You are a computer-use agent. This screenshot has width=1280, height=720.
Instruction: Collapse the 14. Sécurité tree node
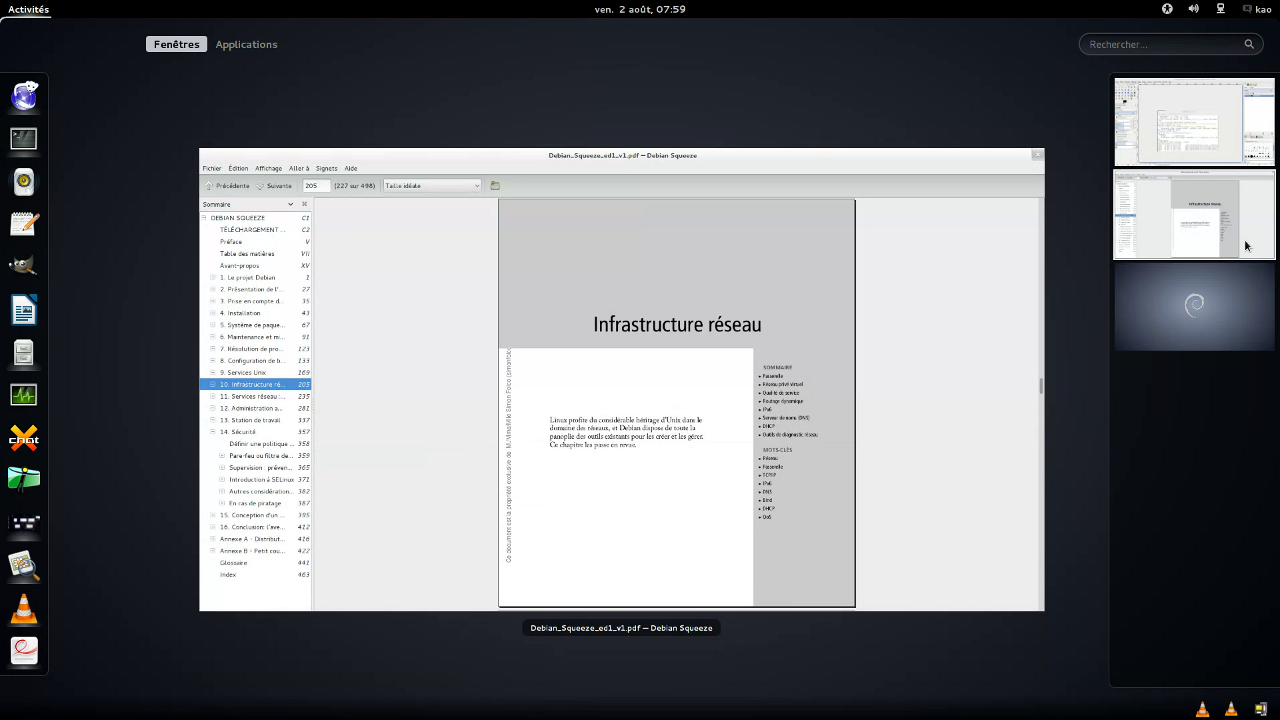click(212, 432)
